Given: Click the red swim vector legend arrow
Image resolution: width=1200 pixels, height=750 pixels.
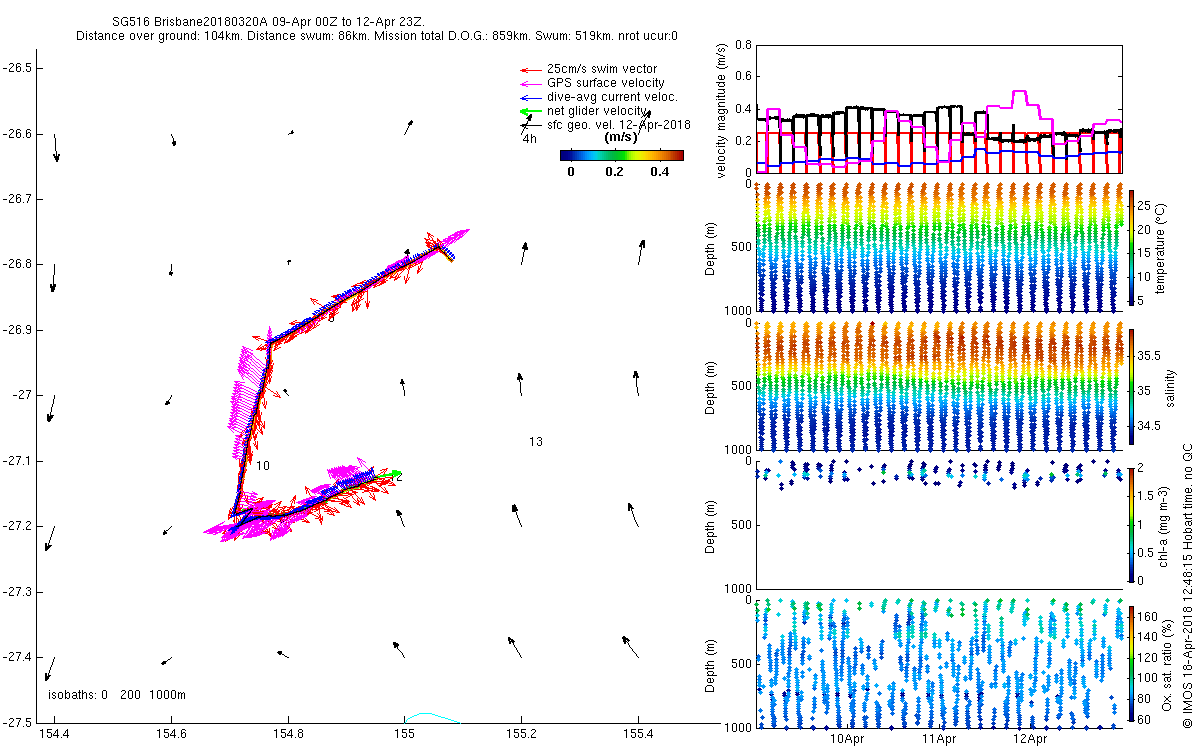Looking at the screenshot, I should pyautogui.click(x=530, y=69).
